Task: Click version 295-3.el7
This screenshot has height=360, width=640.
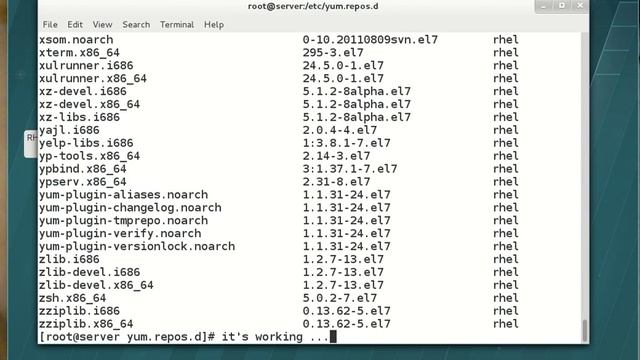Action: tap(333, 53)
